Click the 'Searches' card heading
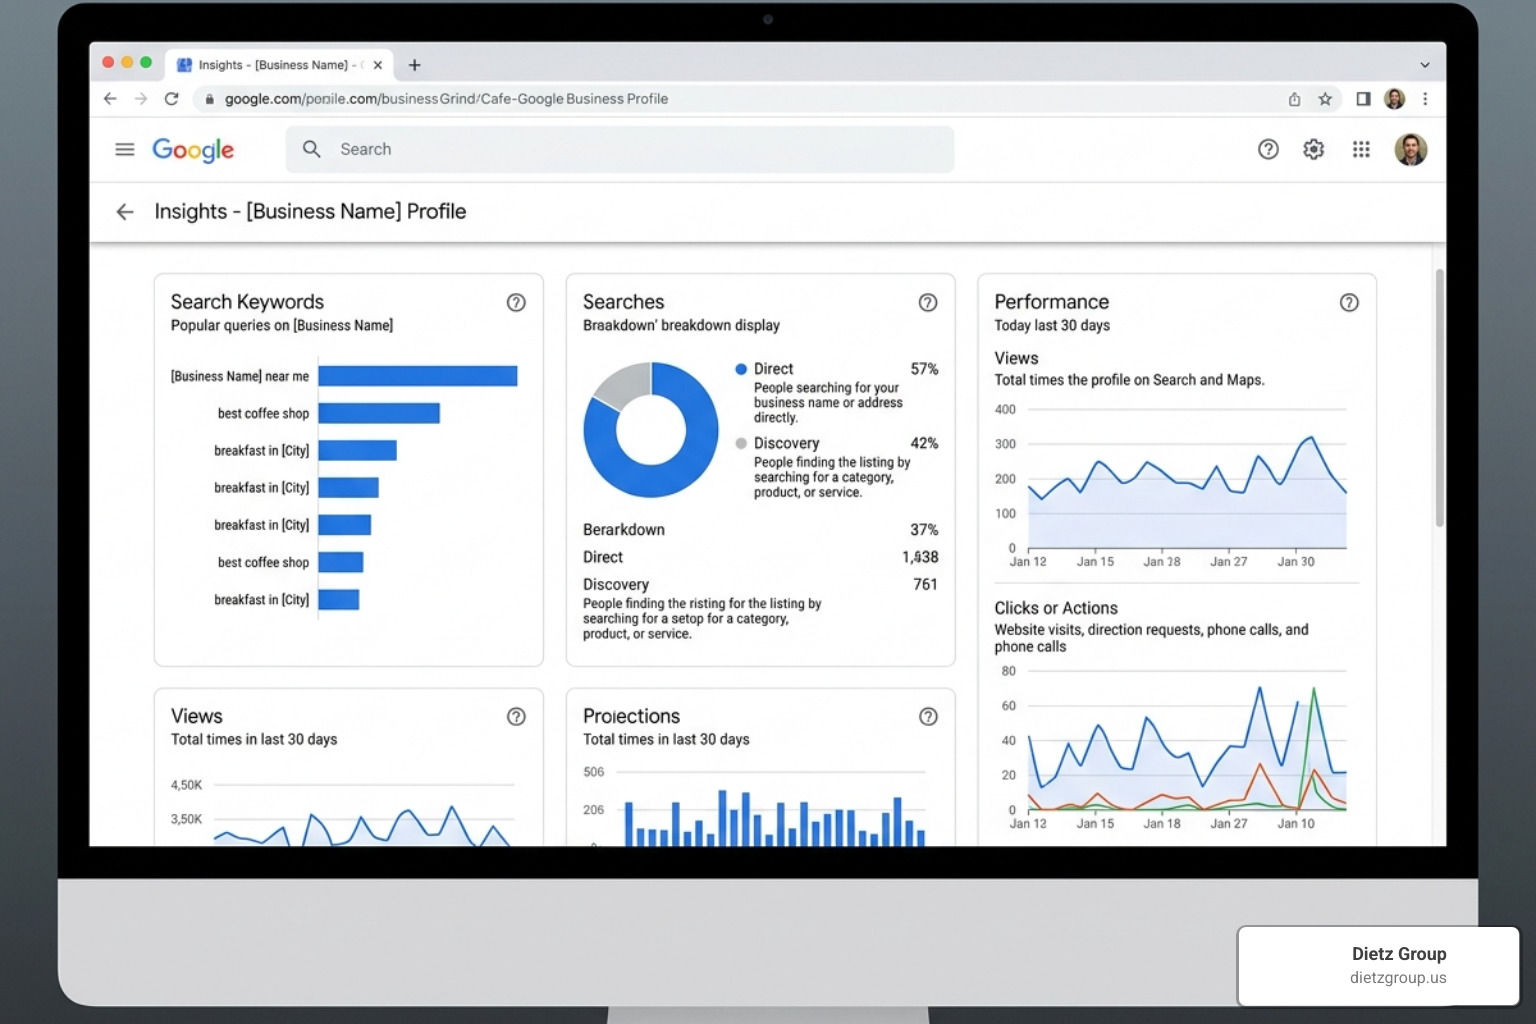 (623, 302)
